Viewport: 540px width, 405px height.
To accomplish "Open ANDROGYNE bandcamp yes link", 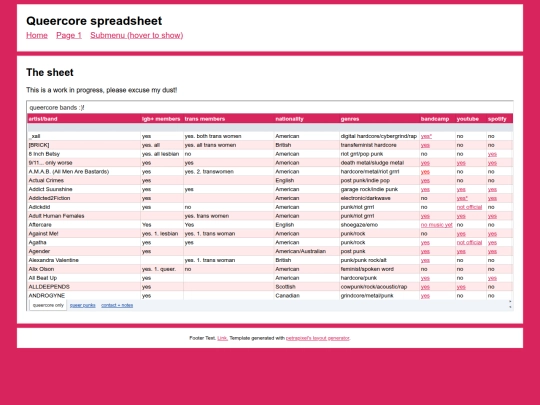I will (425, 296).
